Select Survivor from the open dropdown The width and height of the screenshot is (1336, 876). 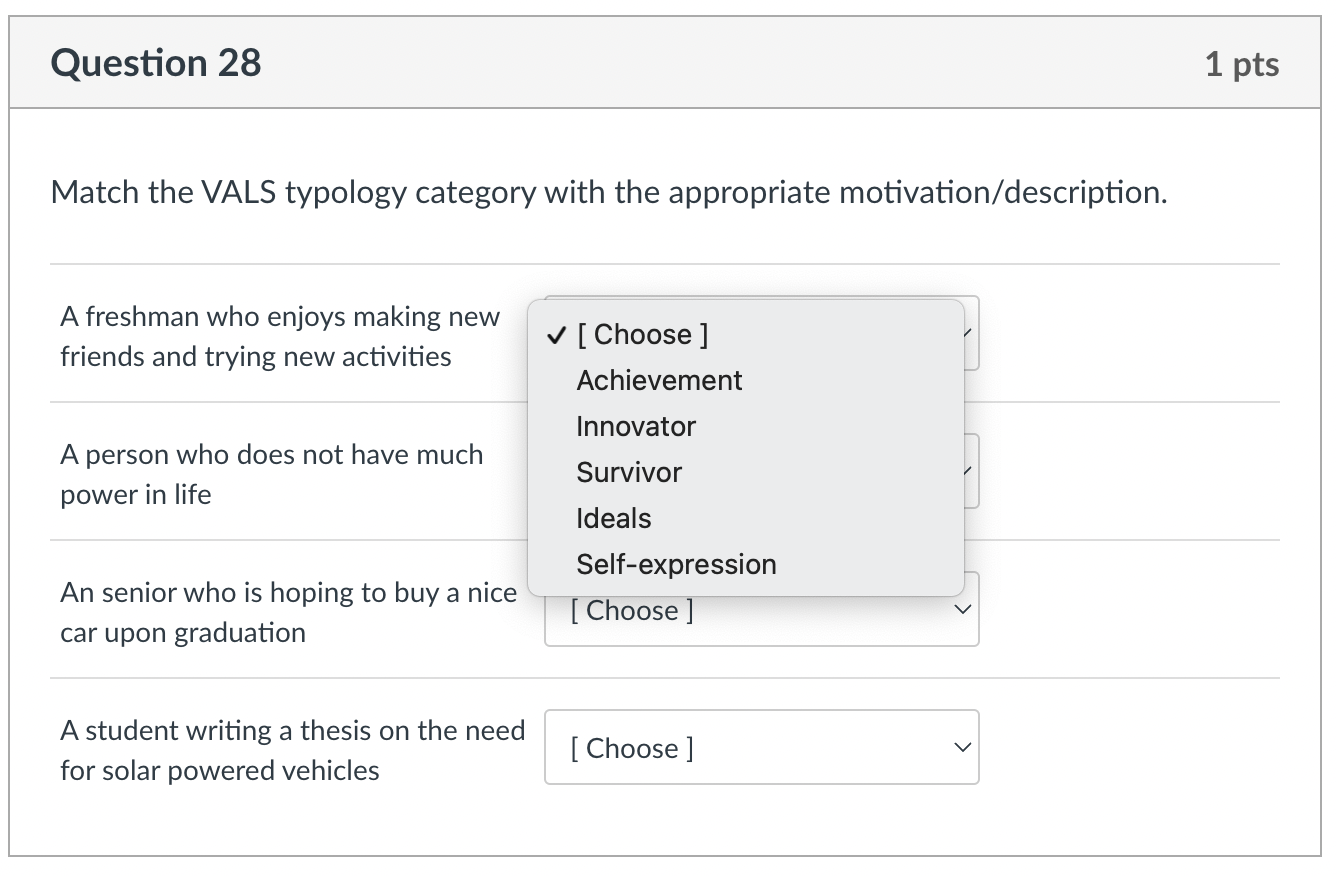(628, 472)
